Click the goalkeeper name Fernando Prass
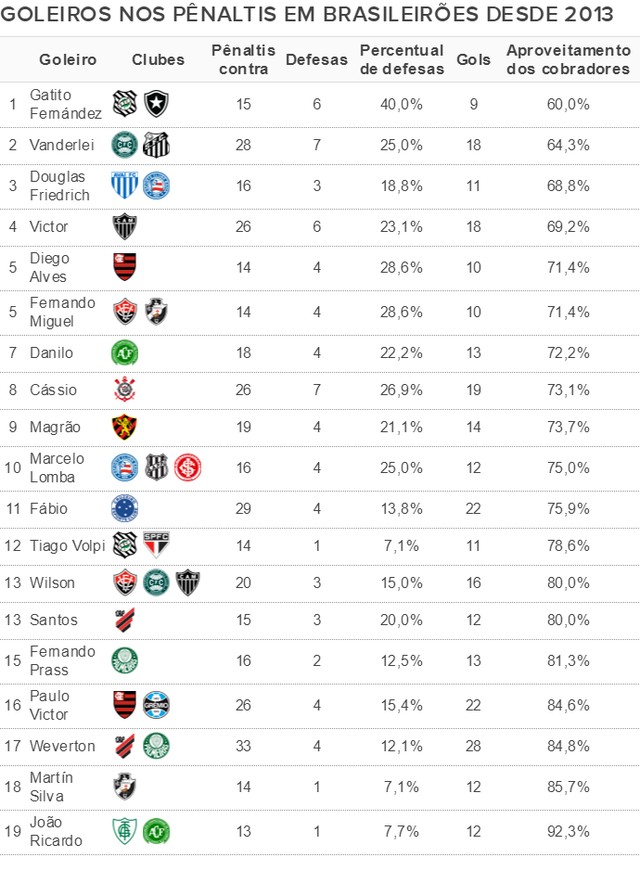Viewport: 640px width, 883px height. coord(62,660)
